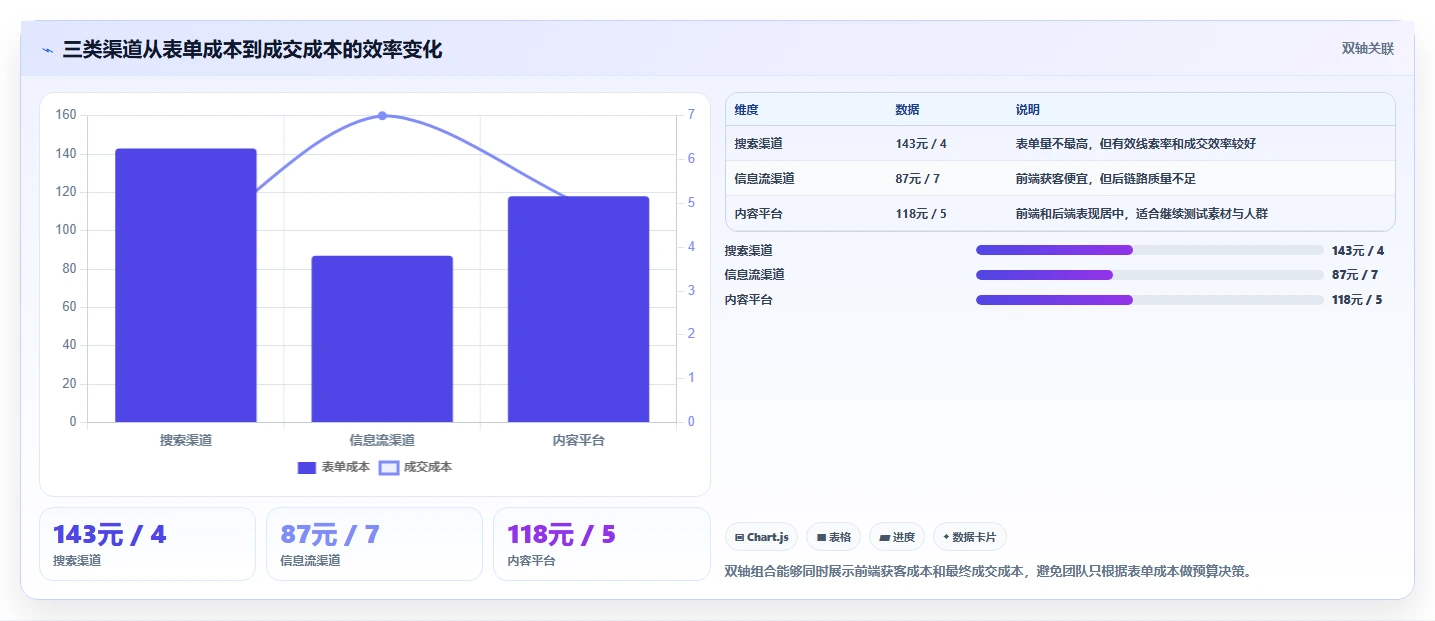
Task: Click 143元 / 4 value beside progress bar
Action: coord(1358,251)
